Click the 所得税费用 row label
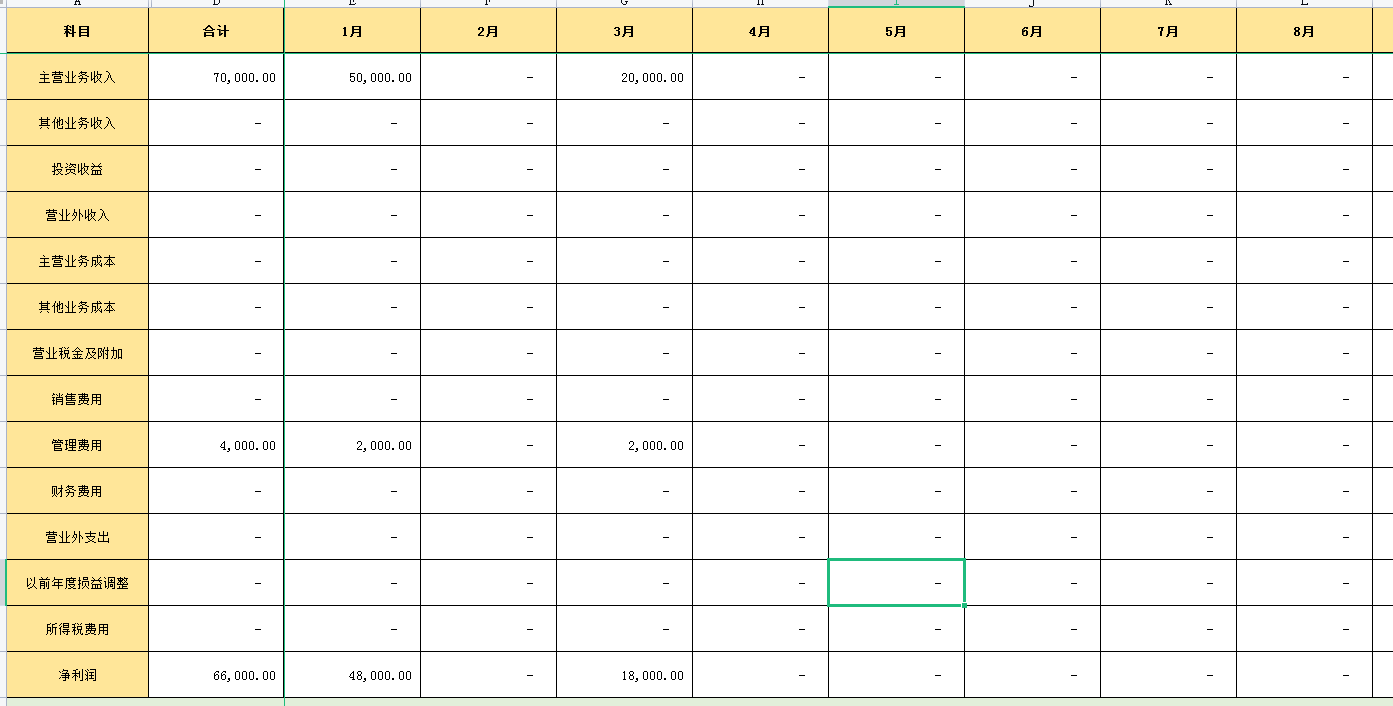Screen dimensions: 1393x706 [77, 629]
